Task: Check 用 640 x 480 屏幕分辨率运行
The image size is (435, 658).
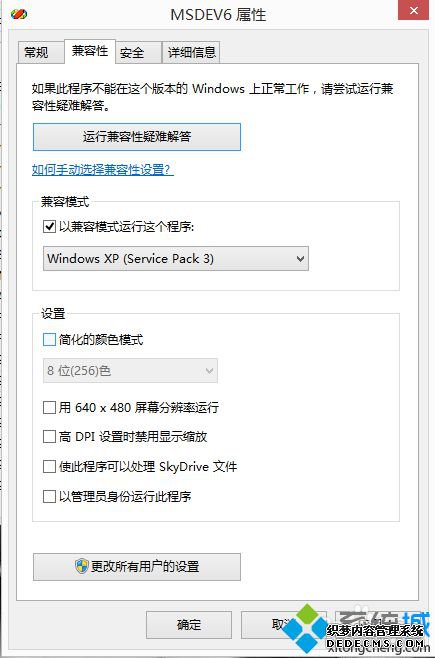Action: (49, 407)
